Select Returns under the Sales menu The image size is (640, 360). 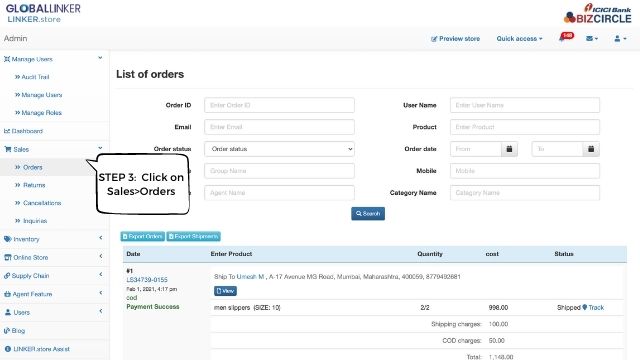(x=34, y=185)
